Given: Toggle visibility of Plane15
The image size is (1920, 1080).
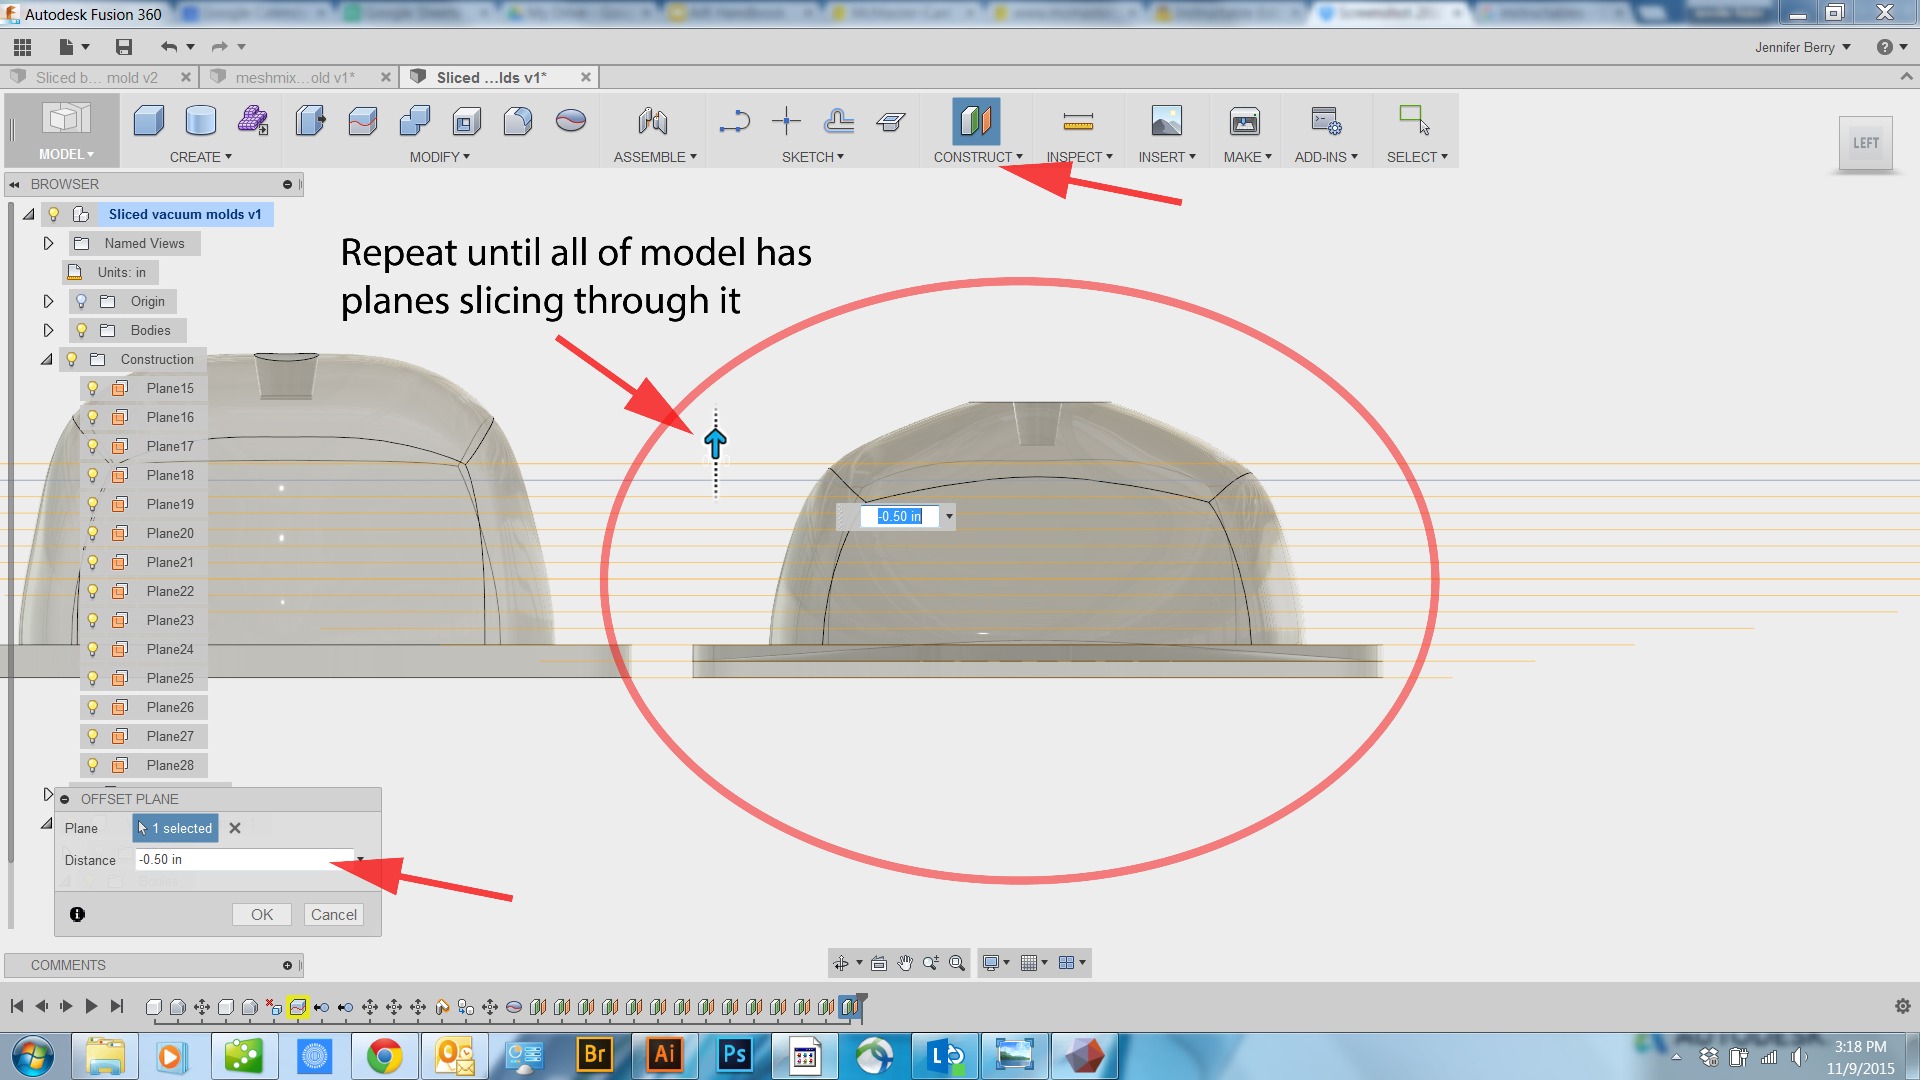Looking at the screenshot, I should (92, 388).
